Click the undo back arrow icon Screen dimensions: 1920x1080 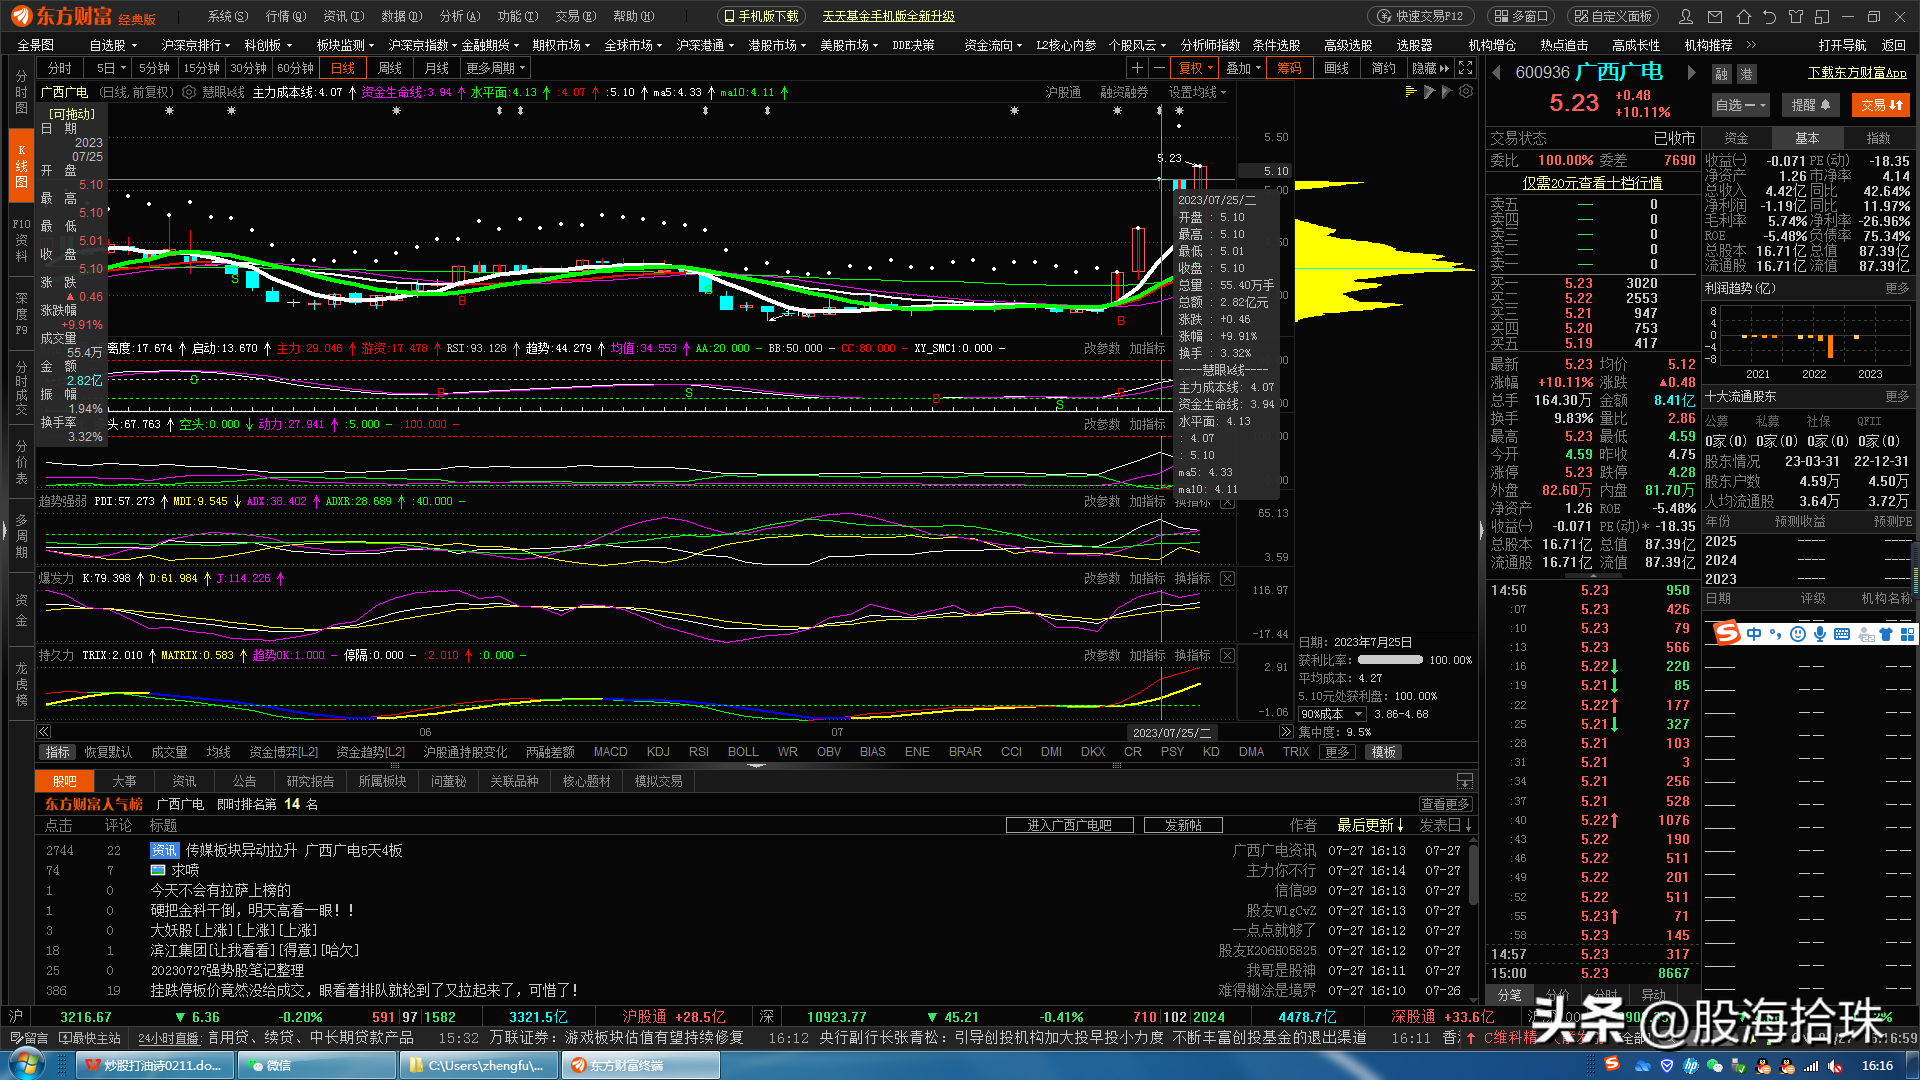pos(1769,17)
